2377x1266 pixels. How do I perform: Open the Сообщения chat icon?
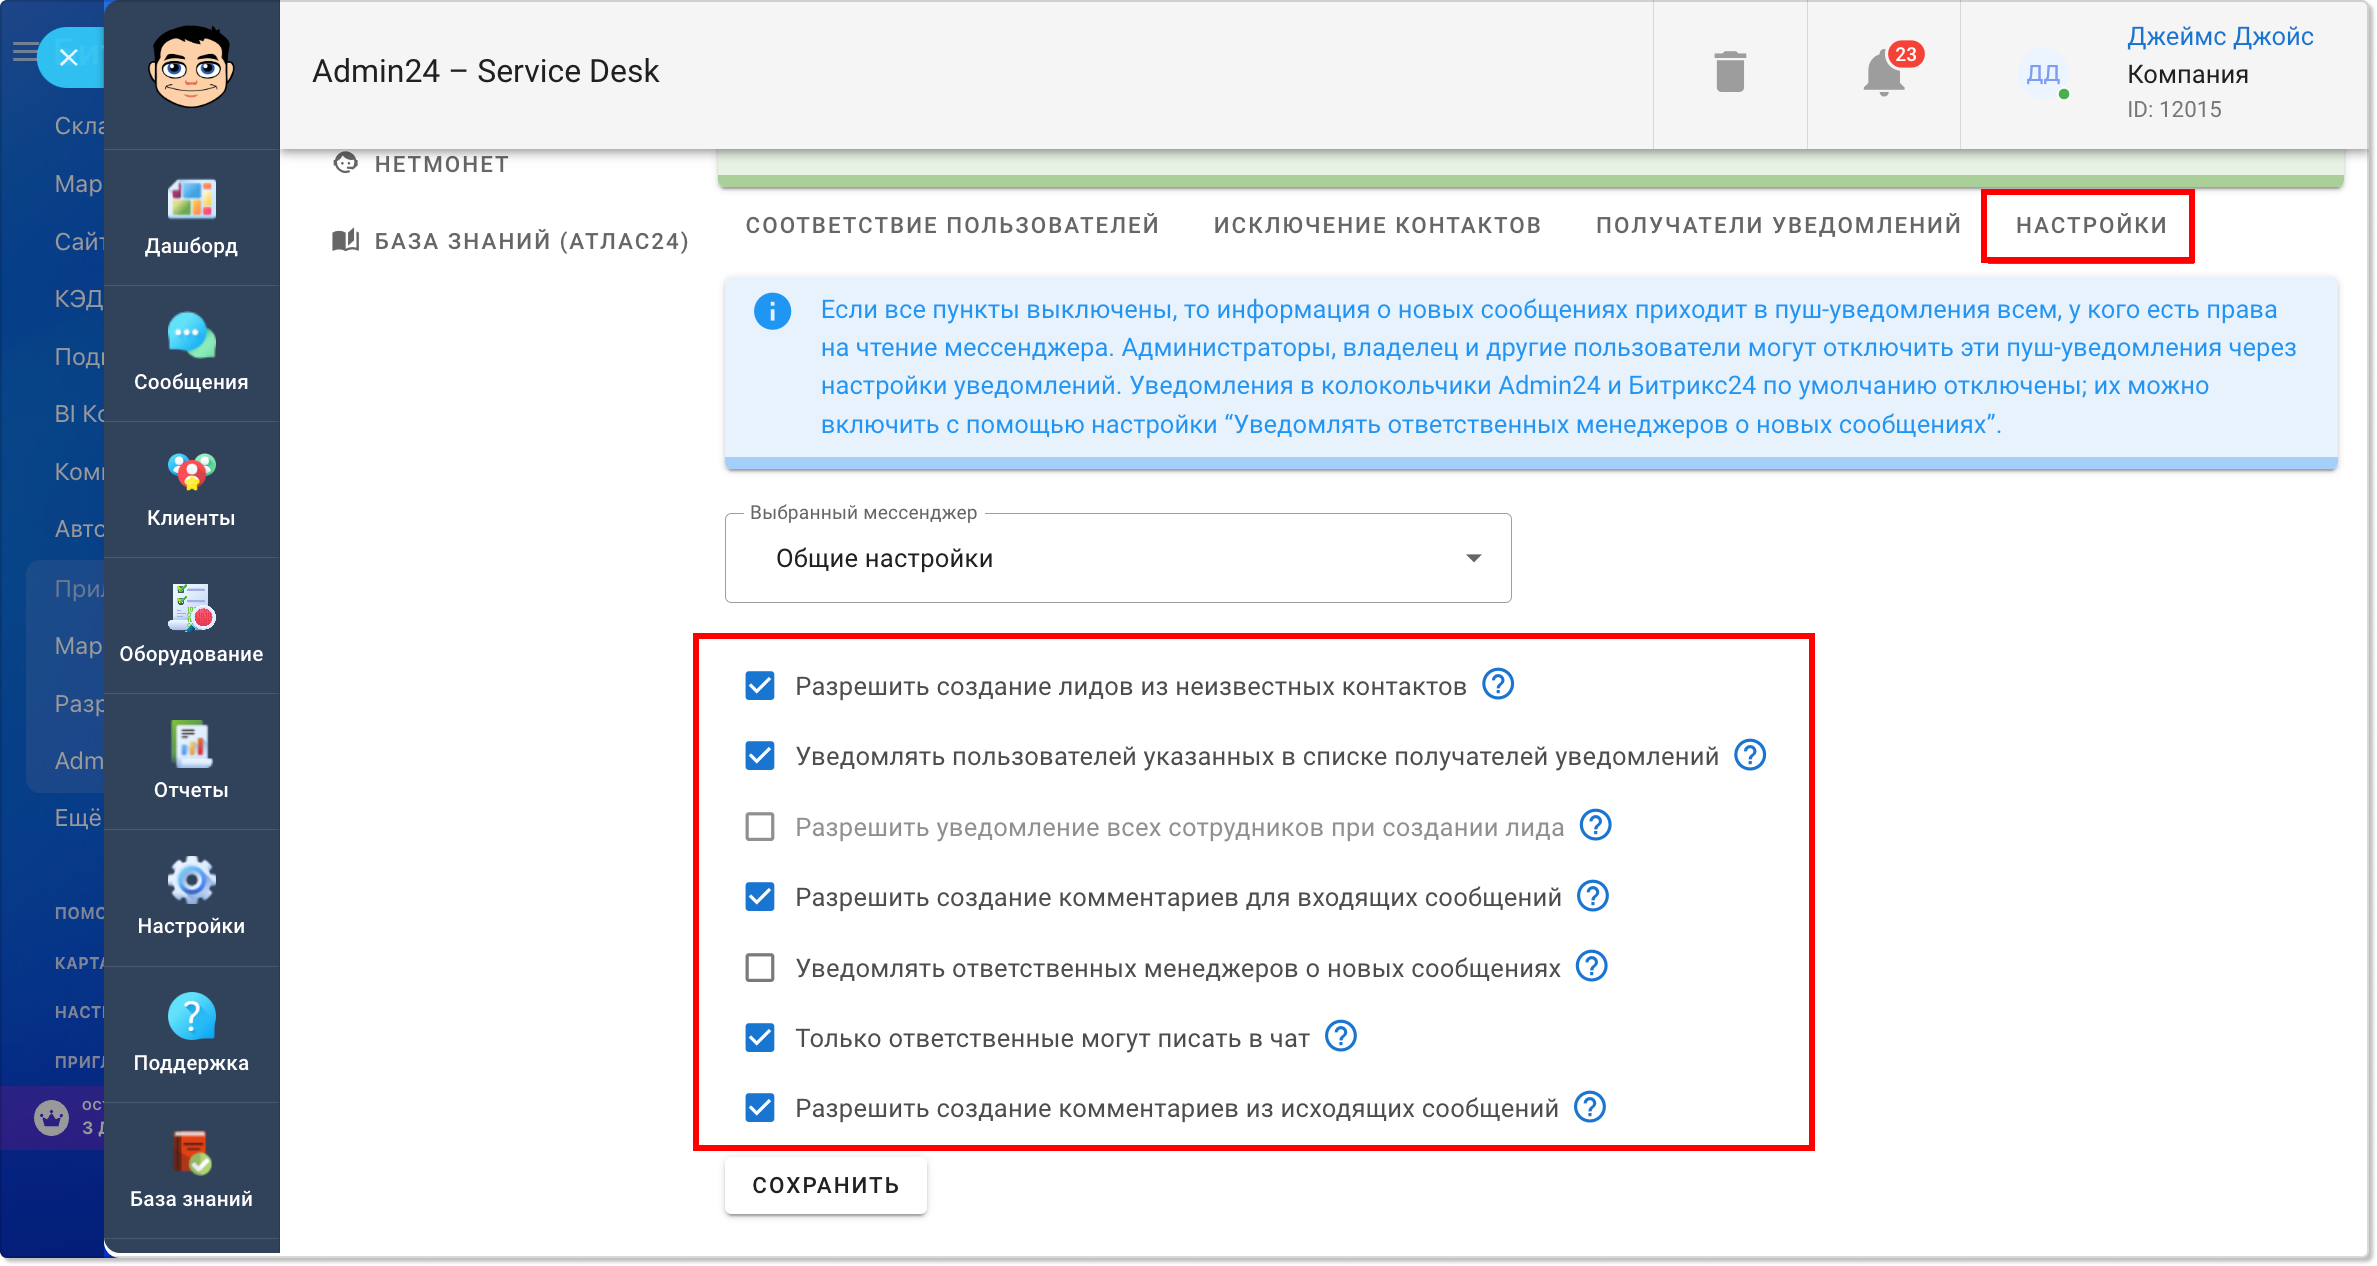point(191,336)
